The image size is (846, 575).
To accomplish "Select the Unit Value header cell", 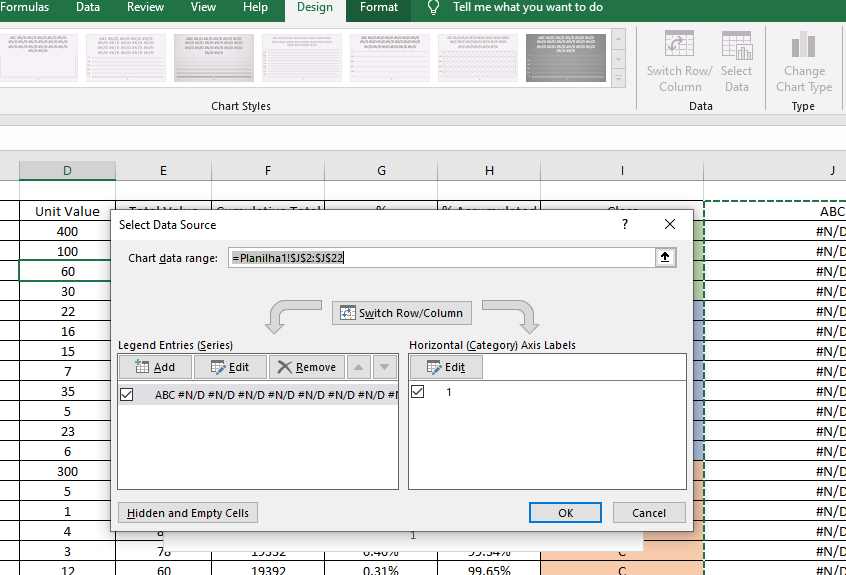I will tap(67, 211).
